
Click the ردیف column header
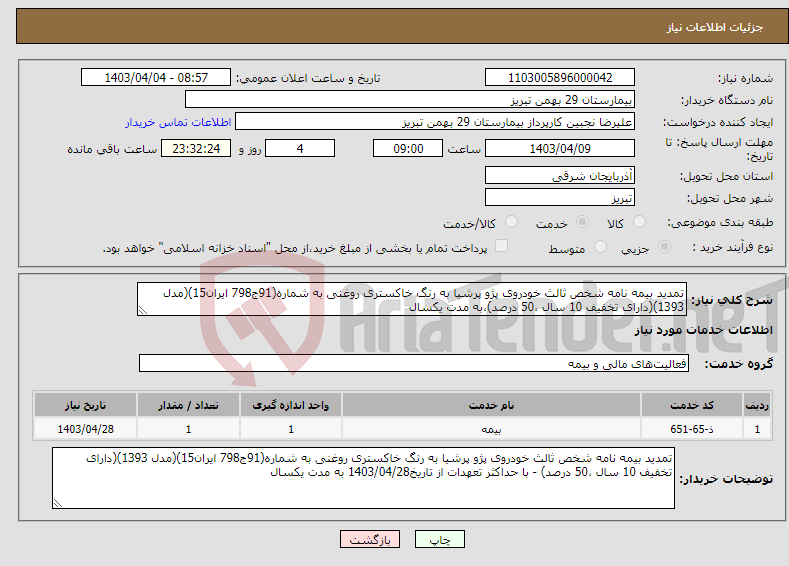coord(757,405)
